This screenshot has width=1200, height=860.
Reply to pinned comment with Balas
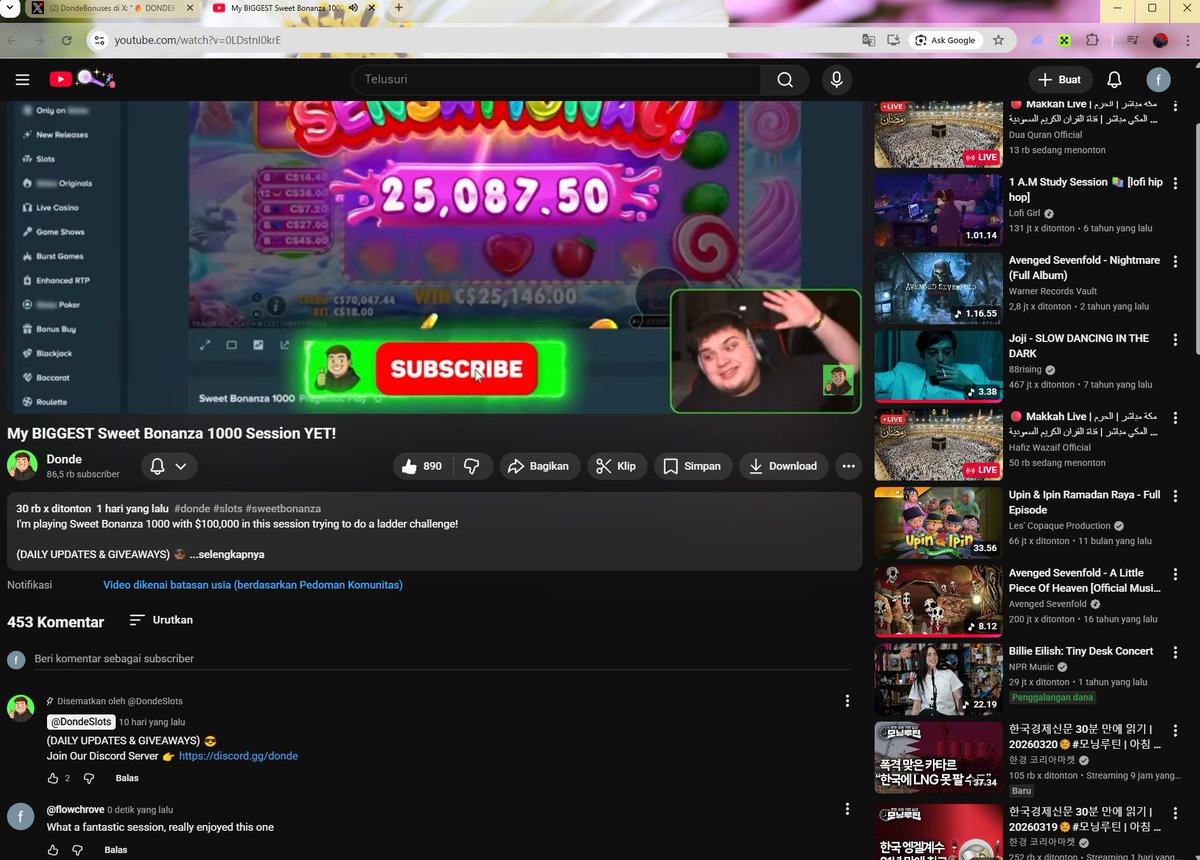click(x=127, y=778)
